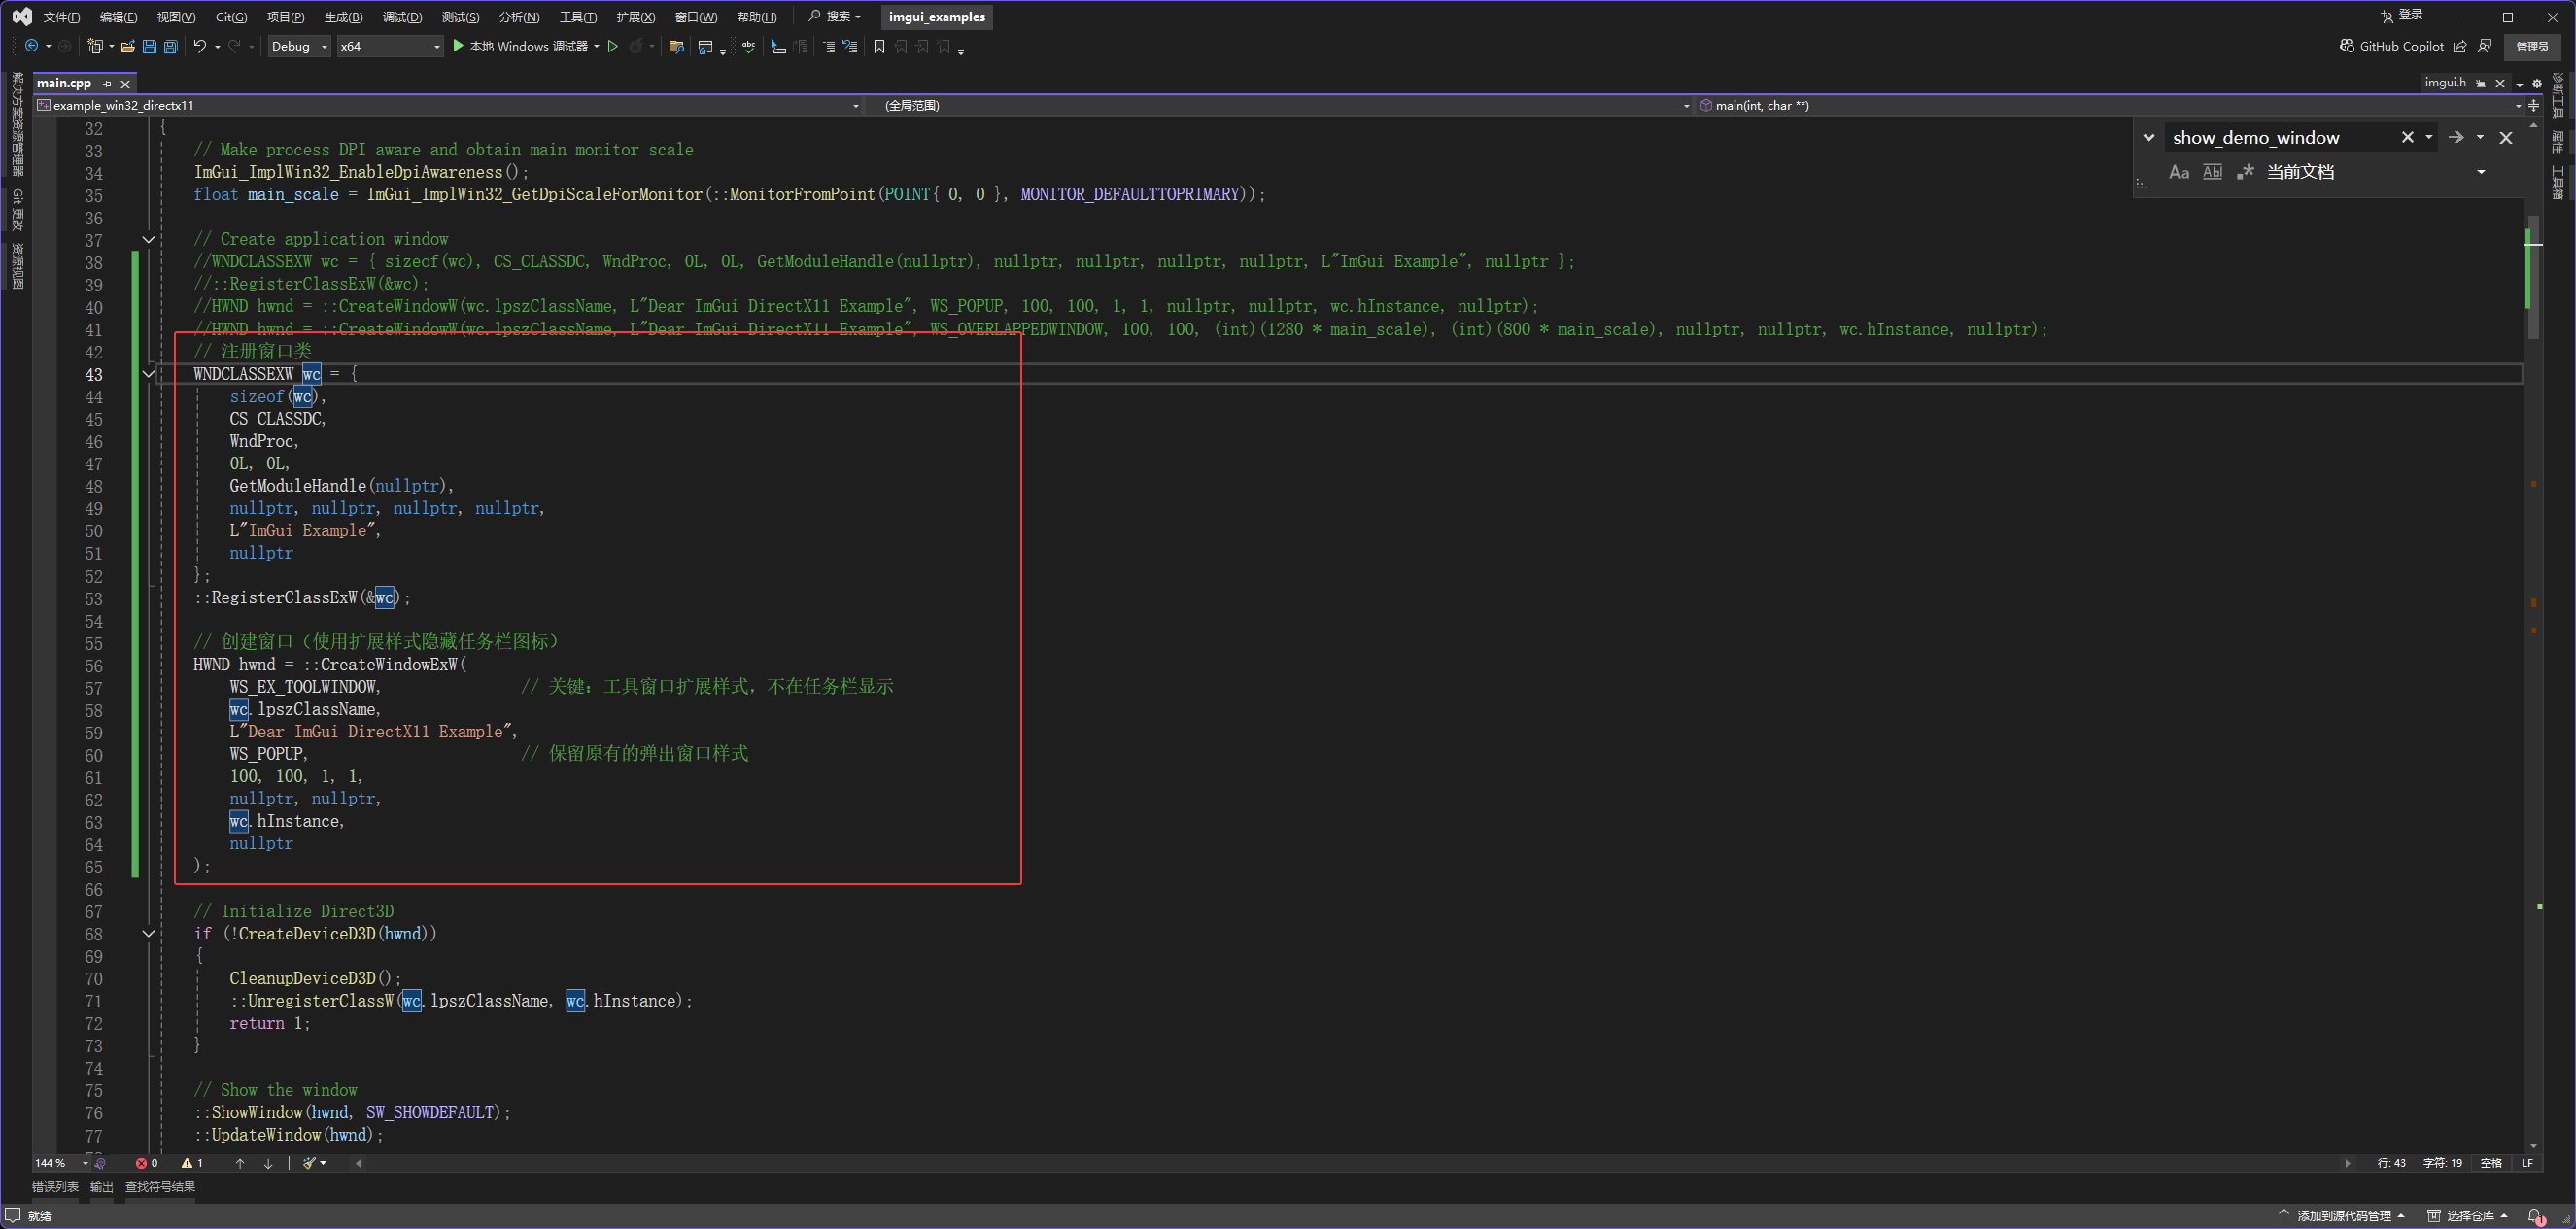
Task: Toggle the bookmark icon in the toolbar
Action: tap(879, 46)
